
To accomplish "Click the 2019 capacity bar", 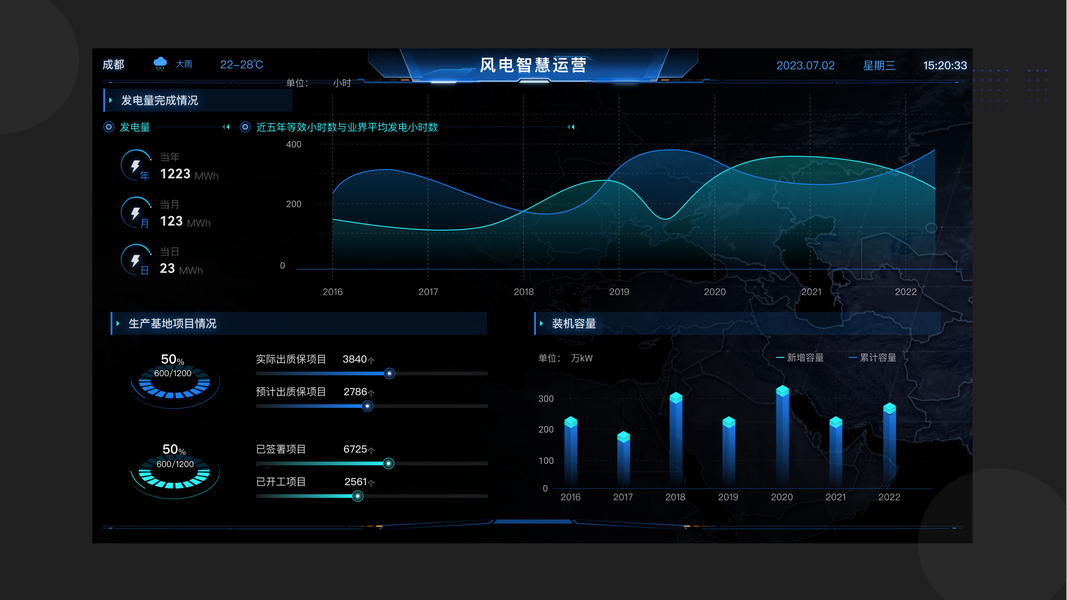I will click(x=729, y=452).
